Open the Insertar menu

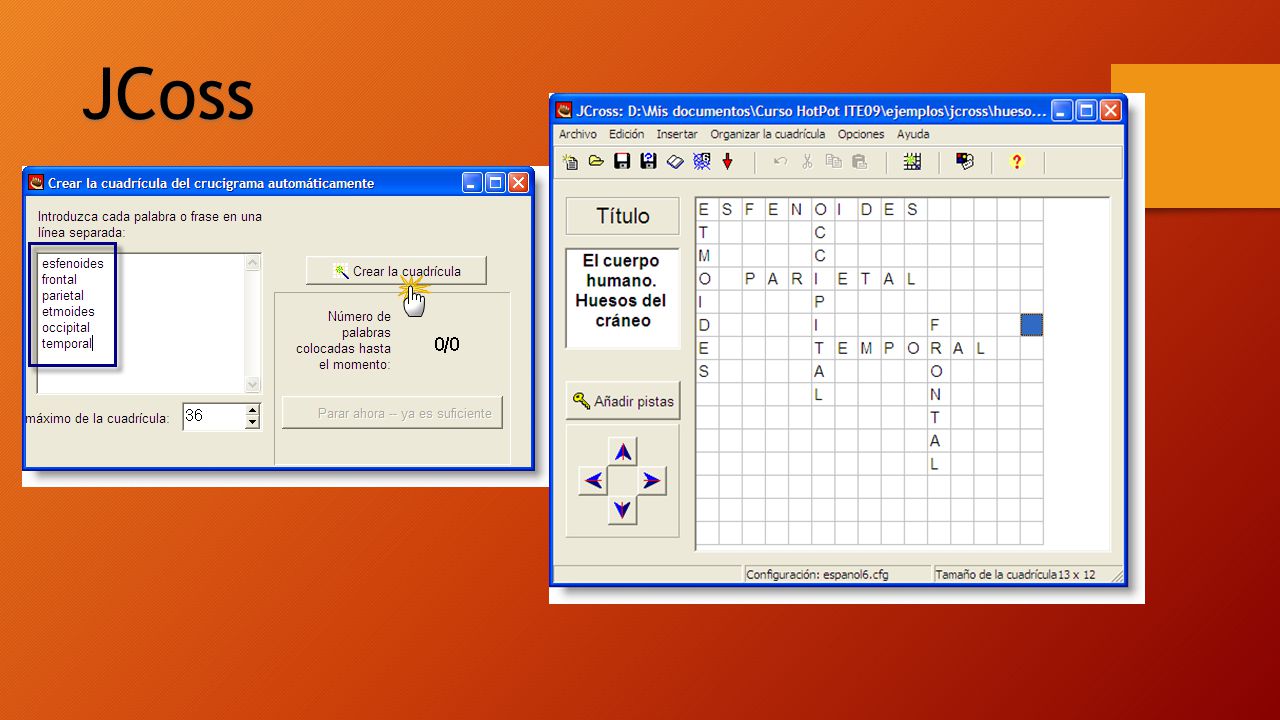677,134
